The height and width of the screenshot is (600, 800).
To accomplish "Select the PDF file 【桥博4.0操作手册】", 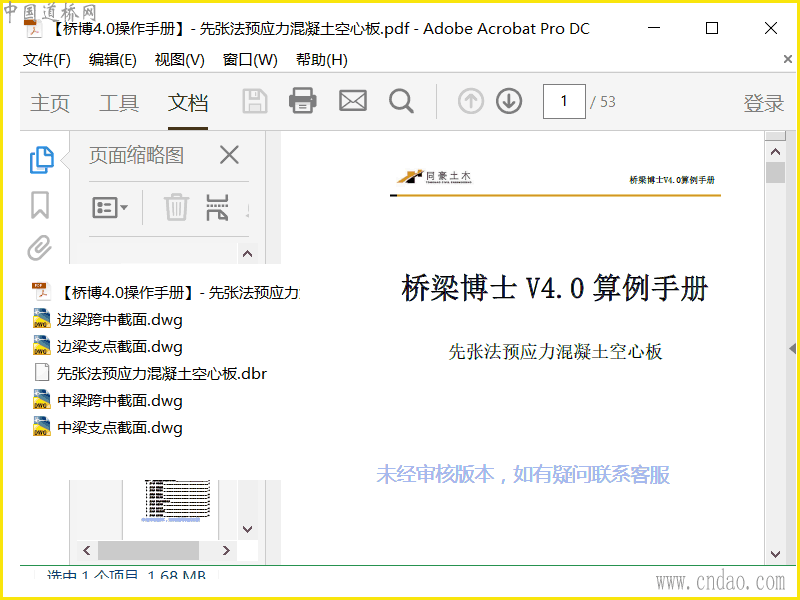I will point(166,292).
